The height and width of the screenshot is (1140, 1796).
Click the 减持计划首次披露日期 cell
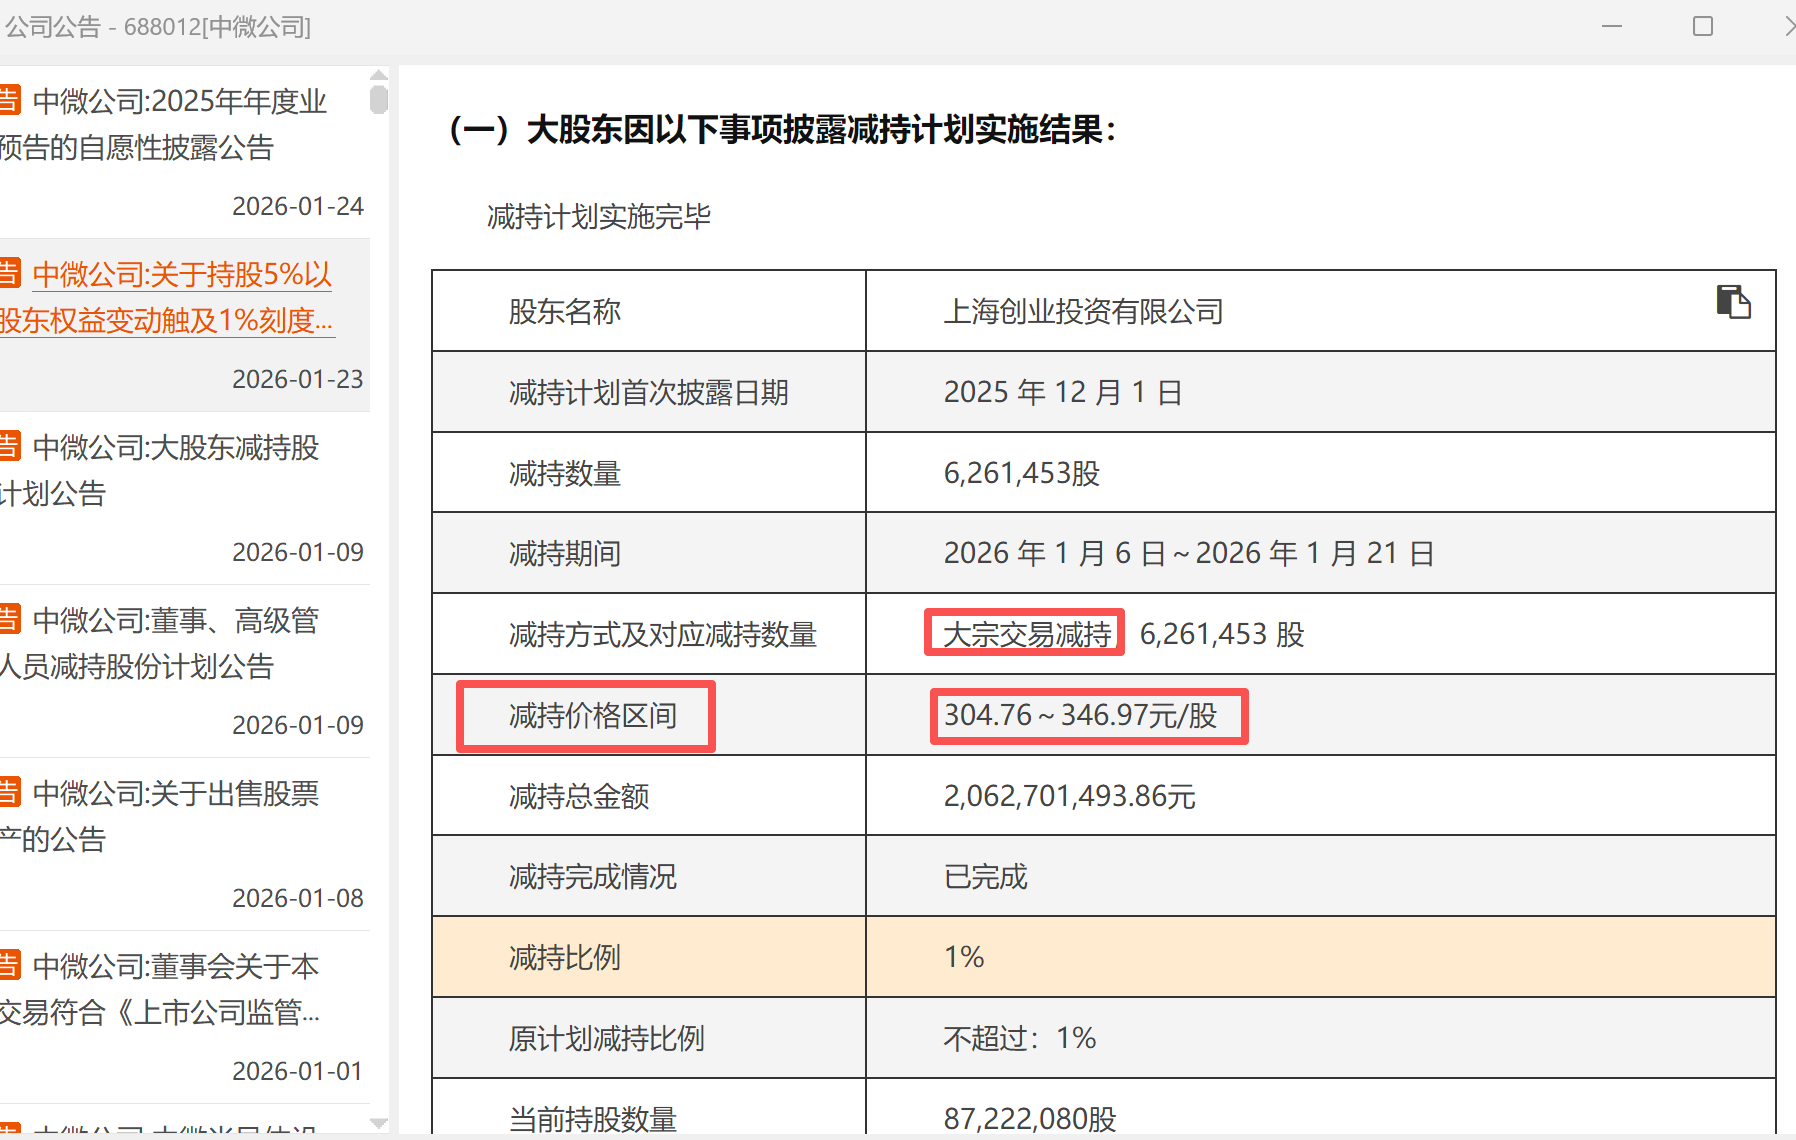649,392
